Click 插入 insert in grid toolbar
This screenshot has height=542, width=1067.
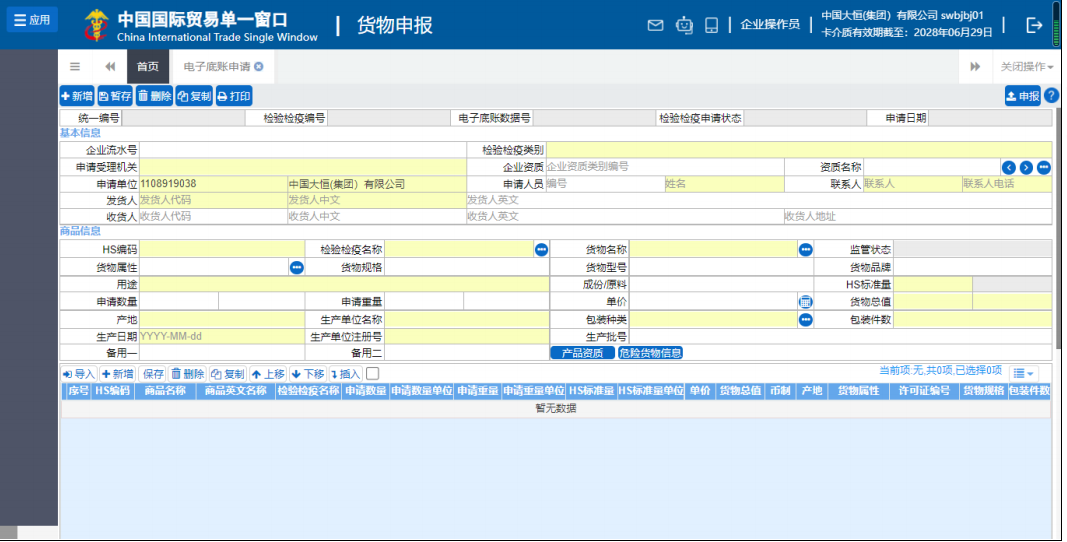(345, 374)
